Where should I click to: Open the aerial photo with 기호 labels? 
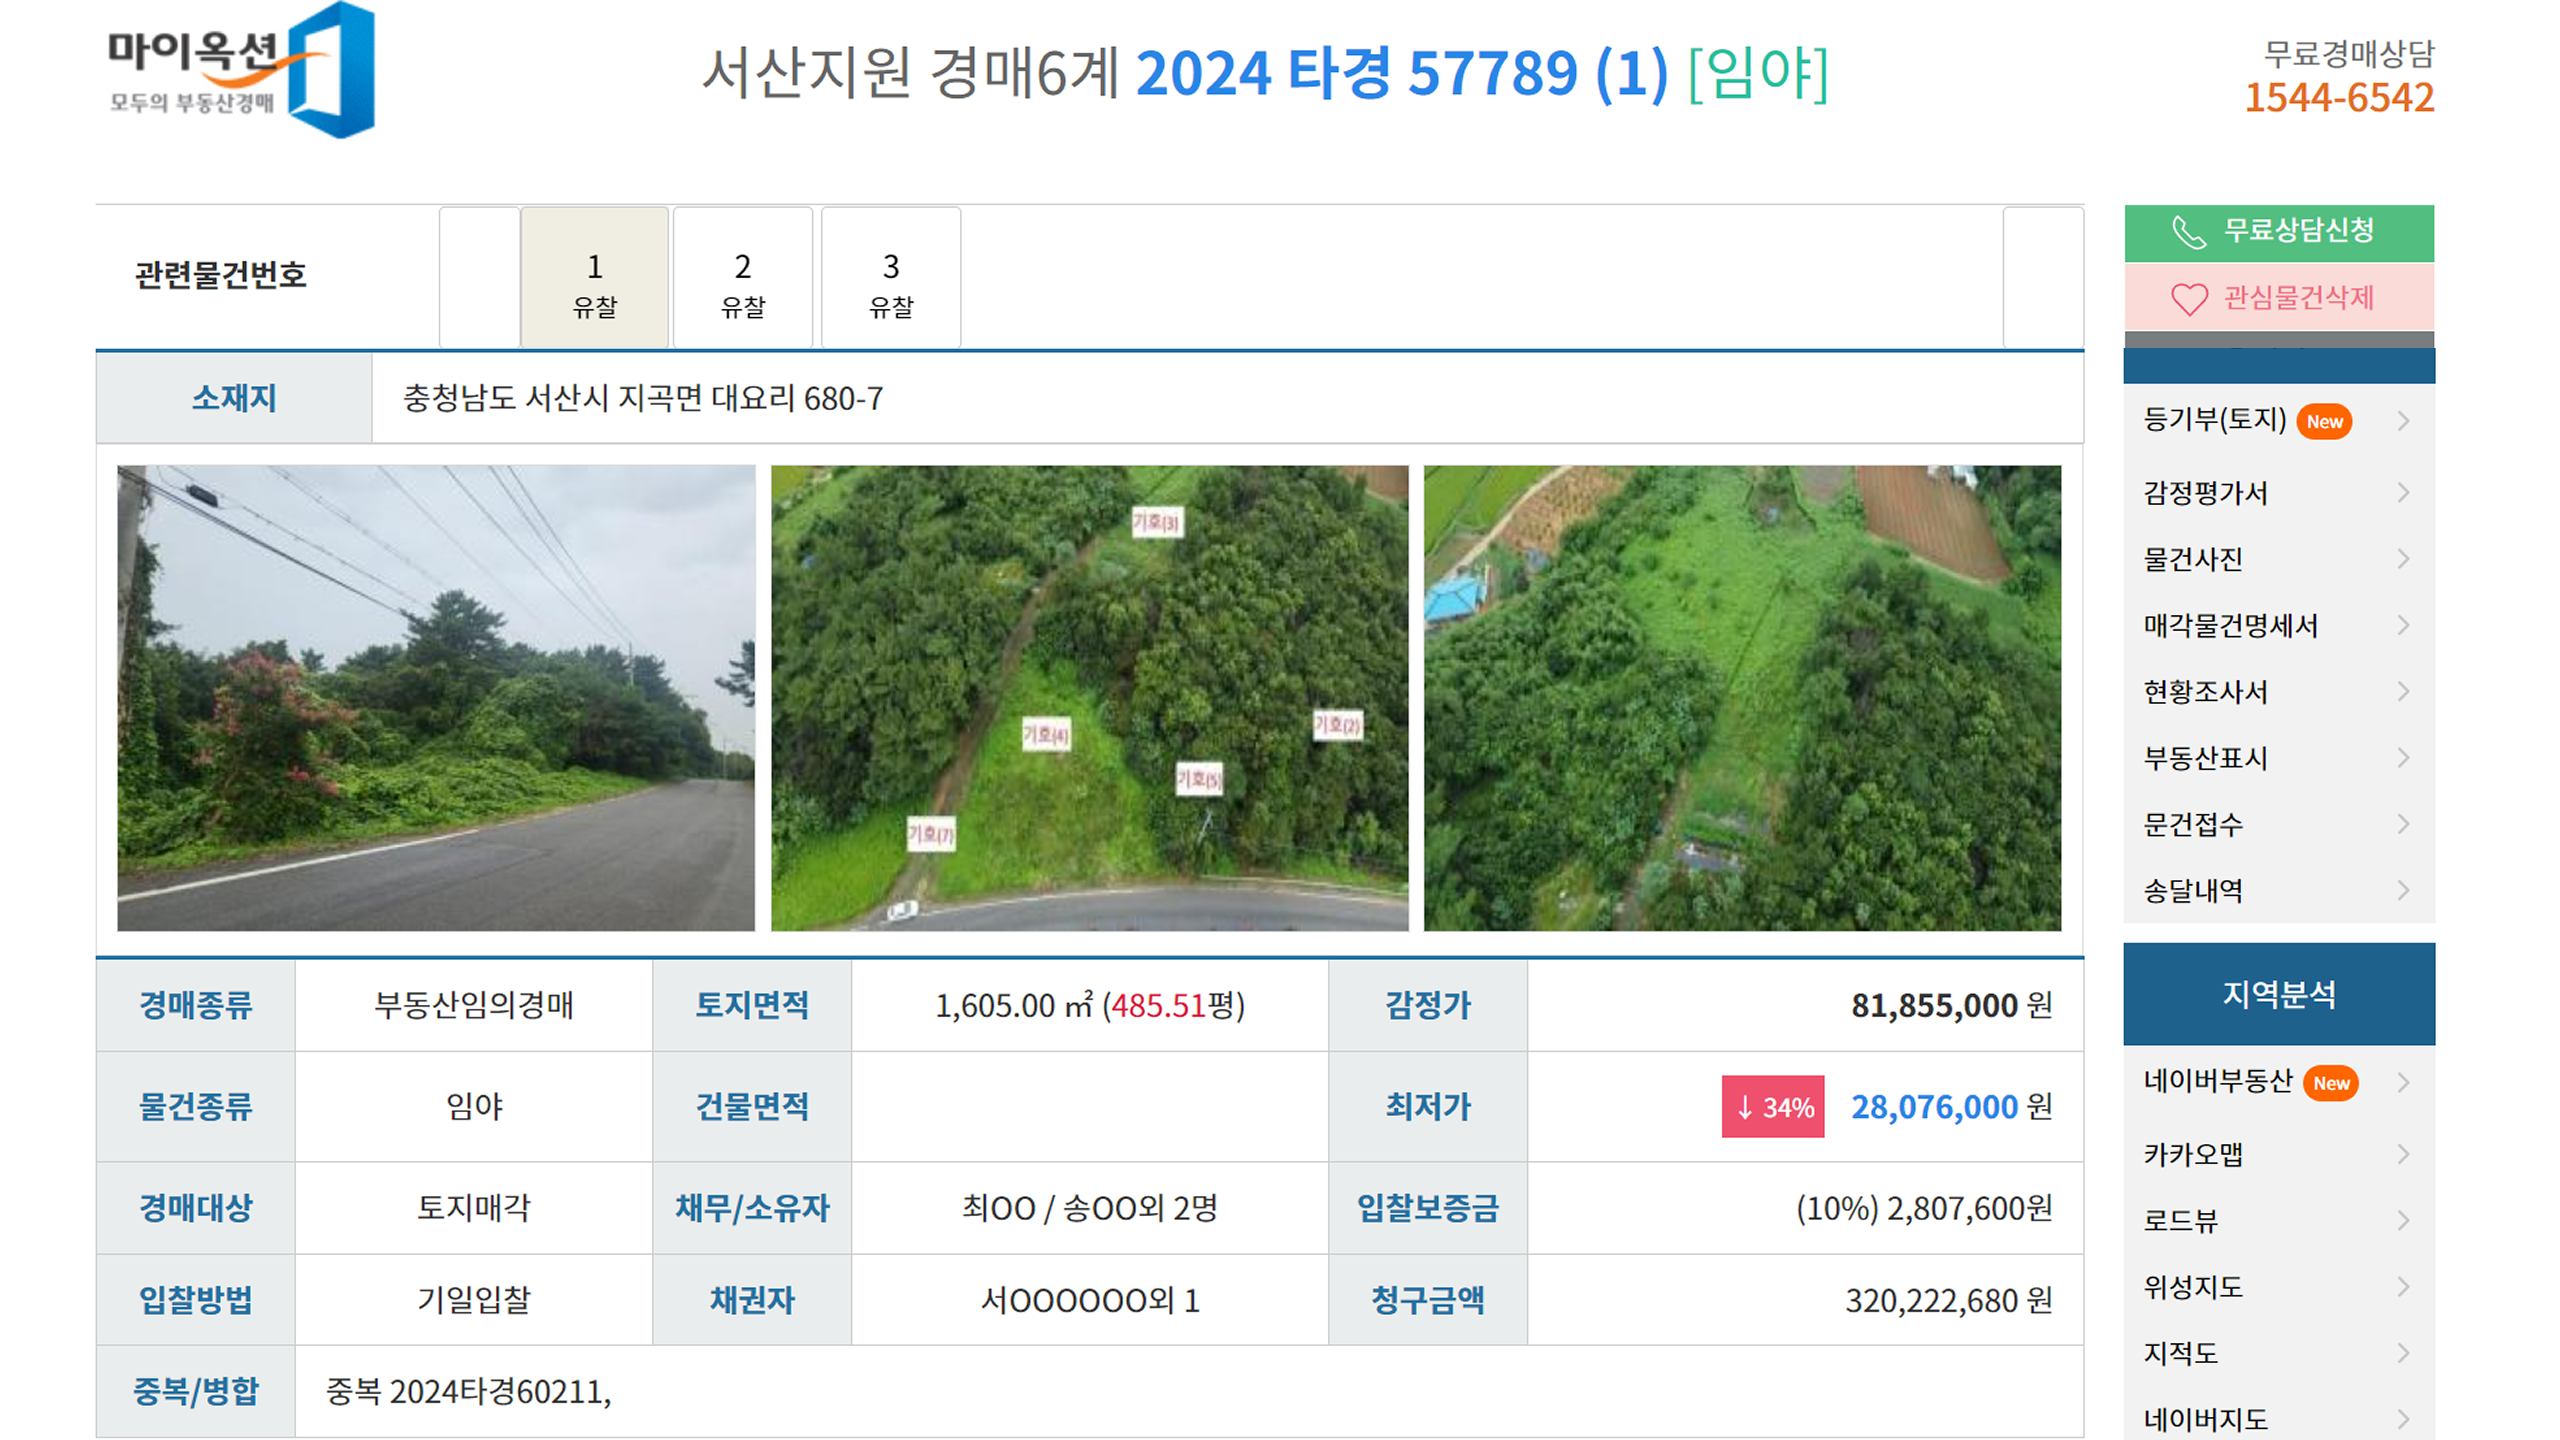[1089, 698]
